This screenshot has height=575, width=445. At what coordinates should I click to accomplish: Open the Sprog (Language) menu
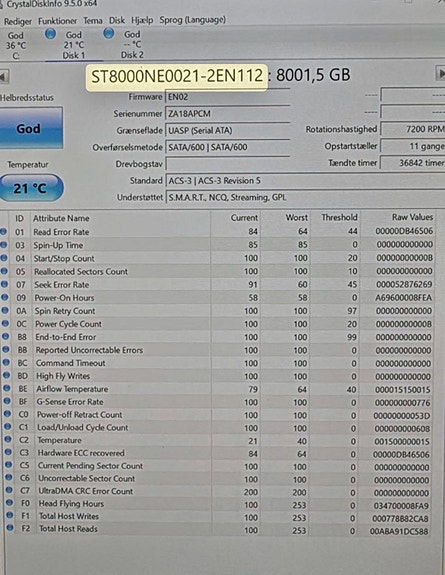pyautogui.click(x=193, y=20)
